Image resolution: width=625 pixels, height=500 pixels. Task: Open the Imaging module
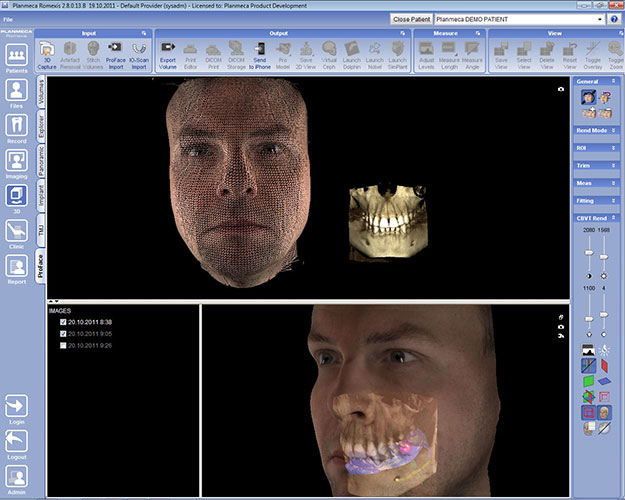click(x=16, y=161)
